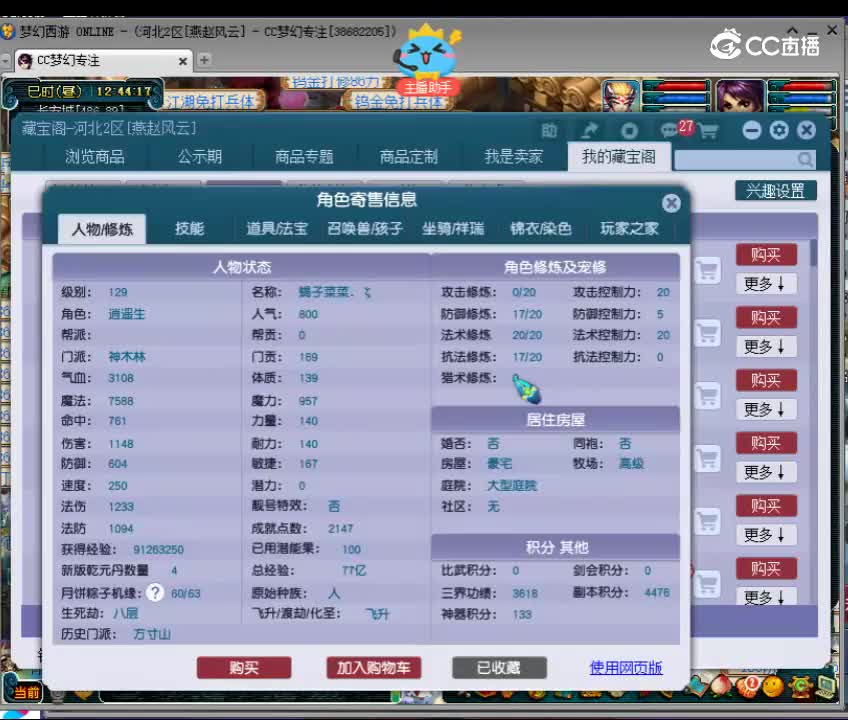Open the 道具/法宝 tab

277,229
